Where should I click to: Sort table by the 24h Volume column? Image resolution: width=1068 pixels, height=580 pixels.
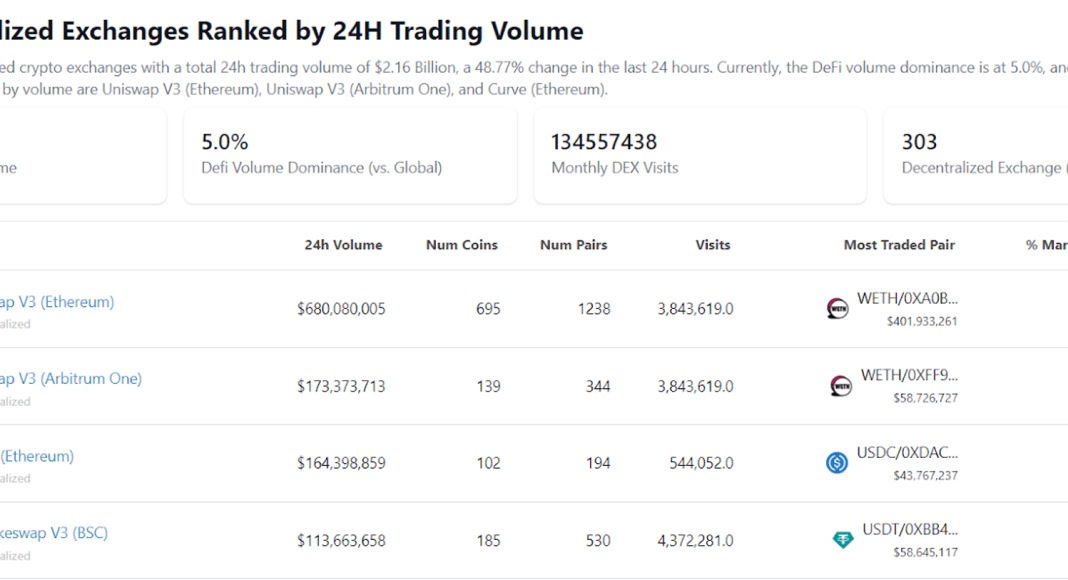point(343,245)
